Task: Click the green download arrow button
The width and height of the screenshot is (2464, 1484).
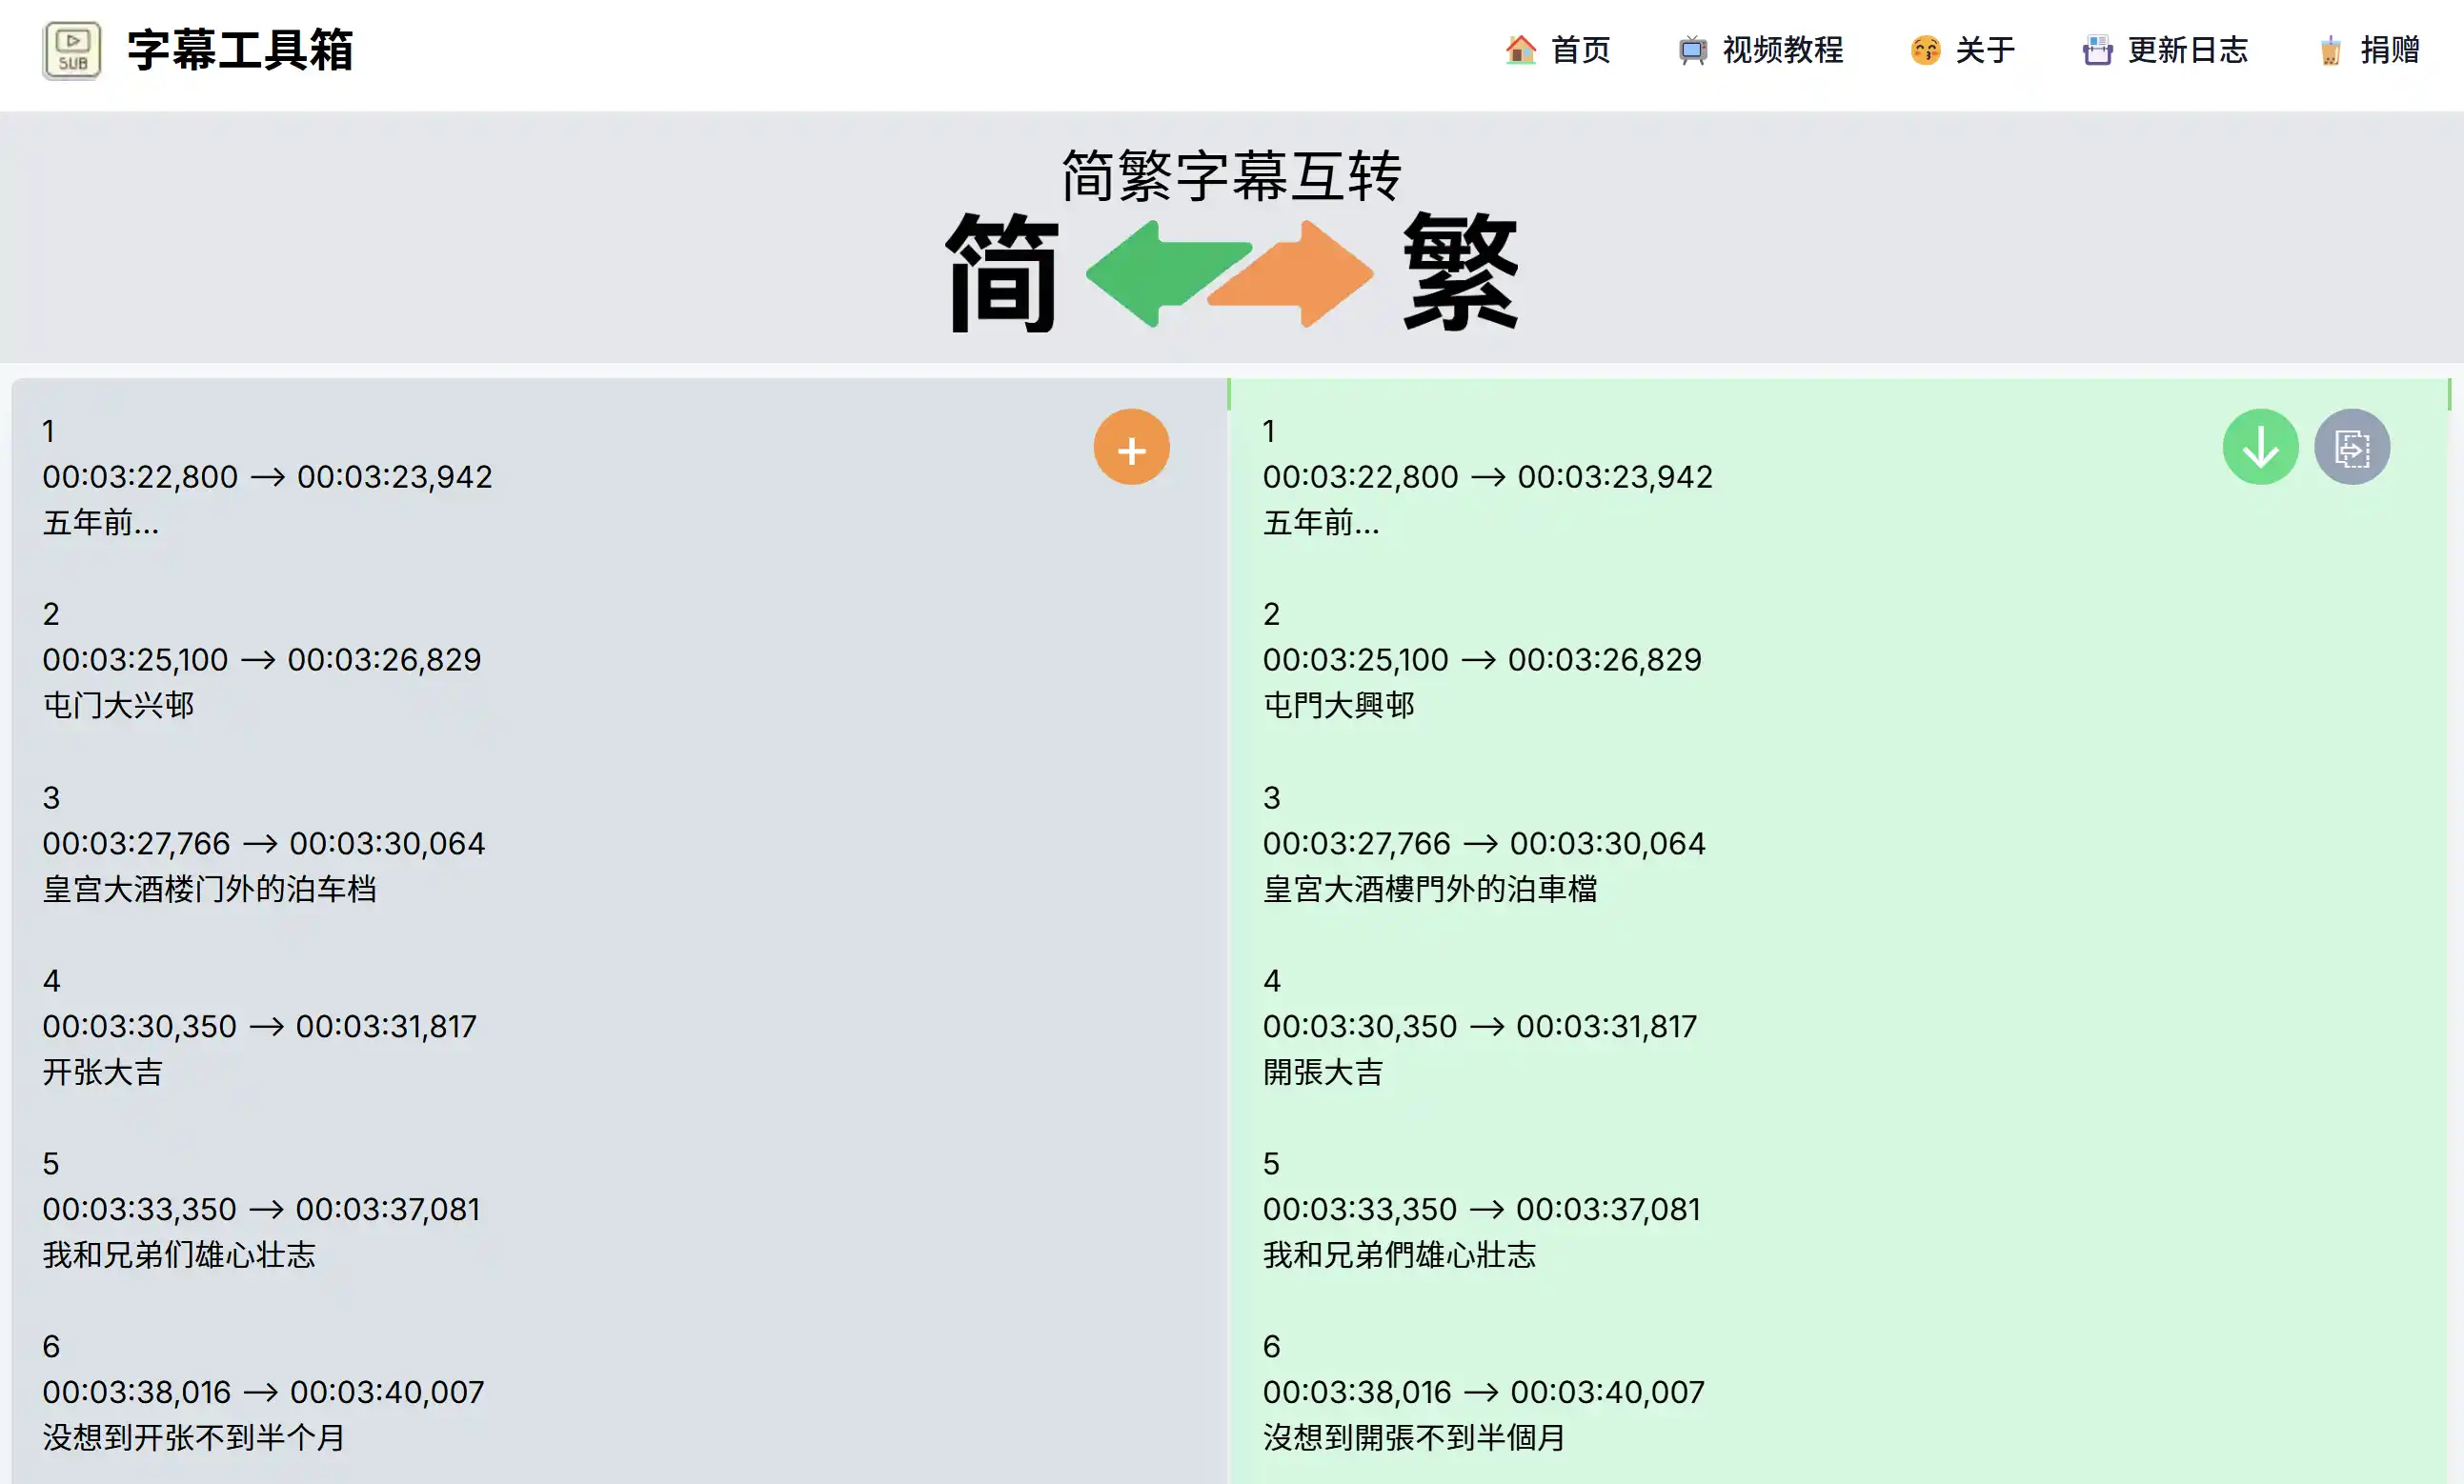Action: 2261,447
